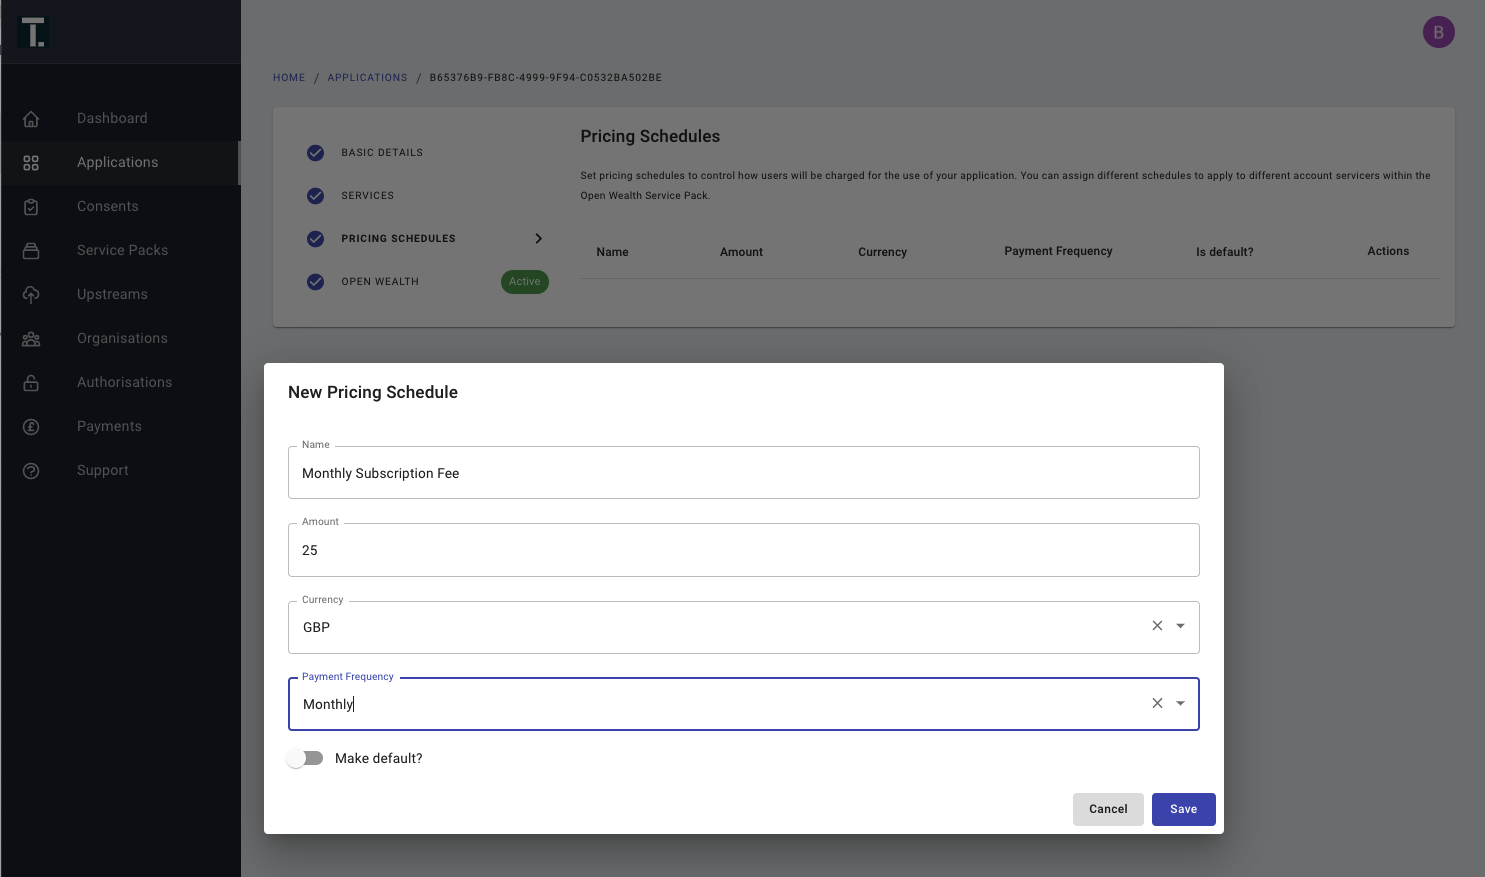Click the Payments pound icon
This screenshot has height=877, width=1485.
pos(31,427)
